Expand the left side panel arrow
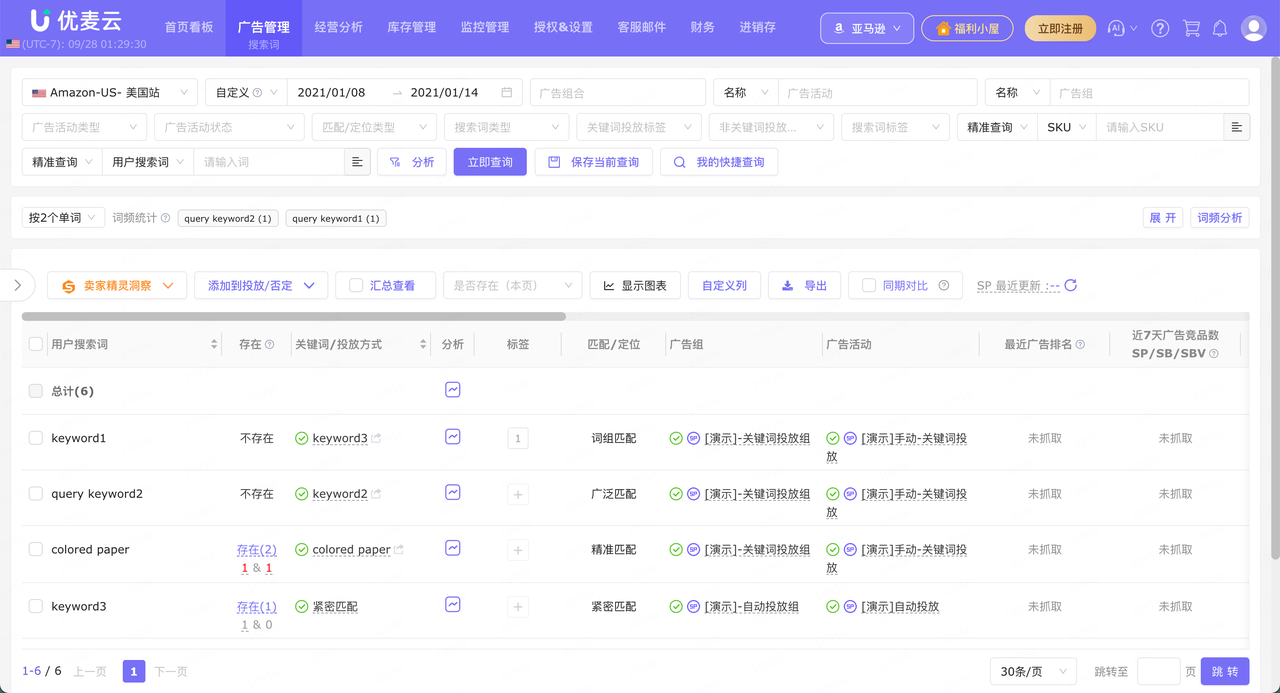 [17, 285]
